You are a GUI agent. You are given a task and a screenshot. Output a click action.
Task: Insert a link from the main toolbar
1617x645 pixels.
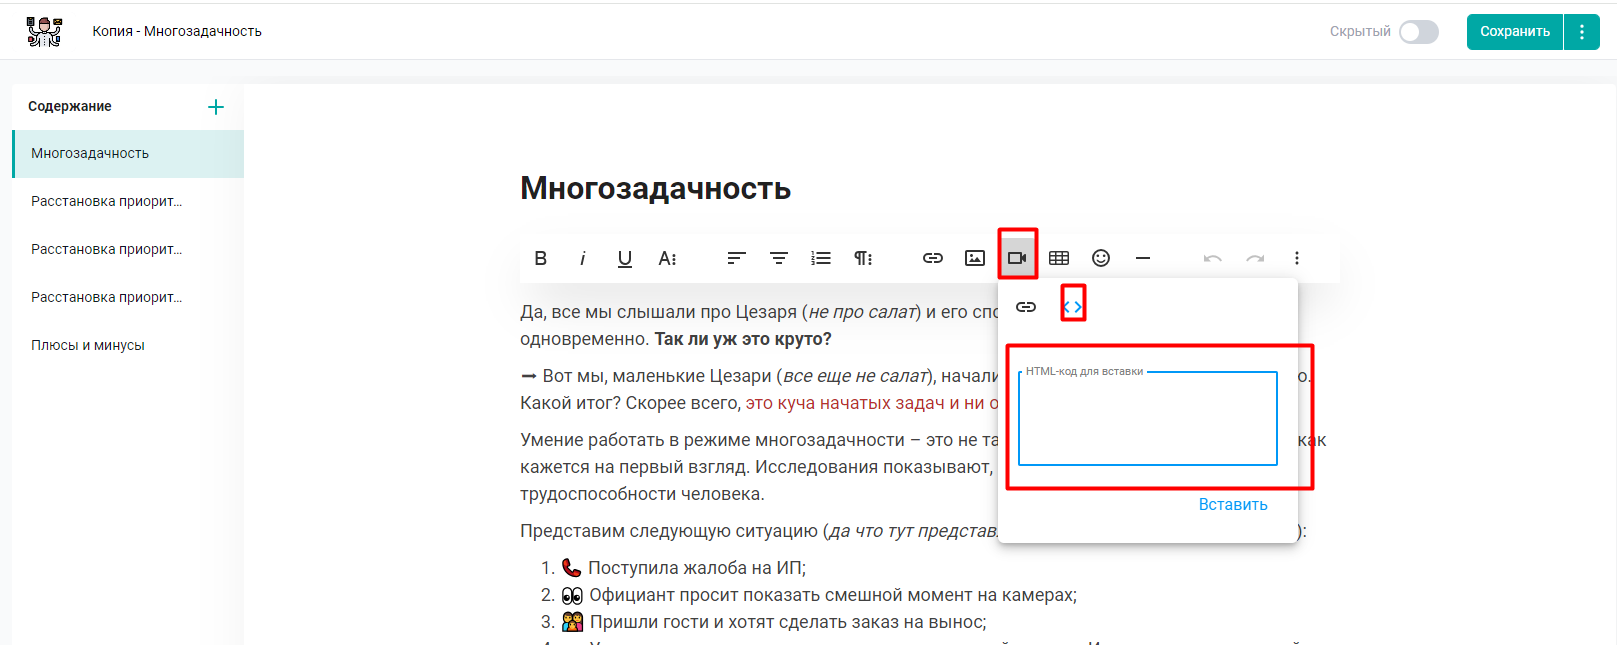click(x=933, y=258)
